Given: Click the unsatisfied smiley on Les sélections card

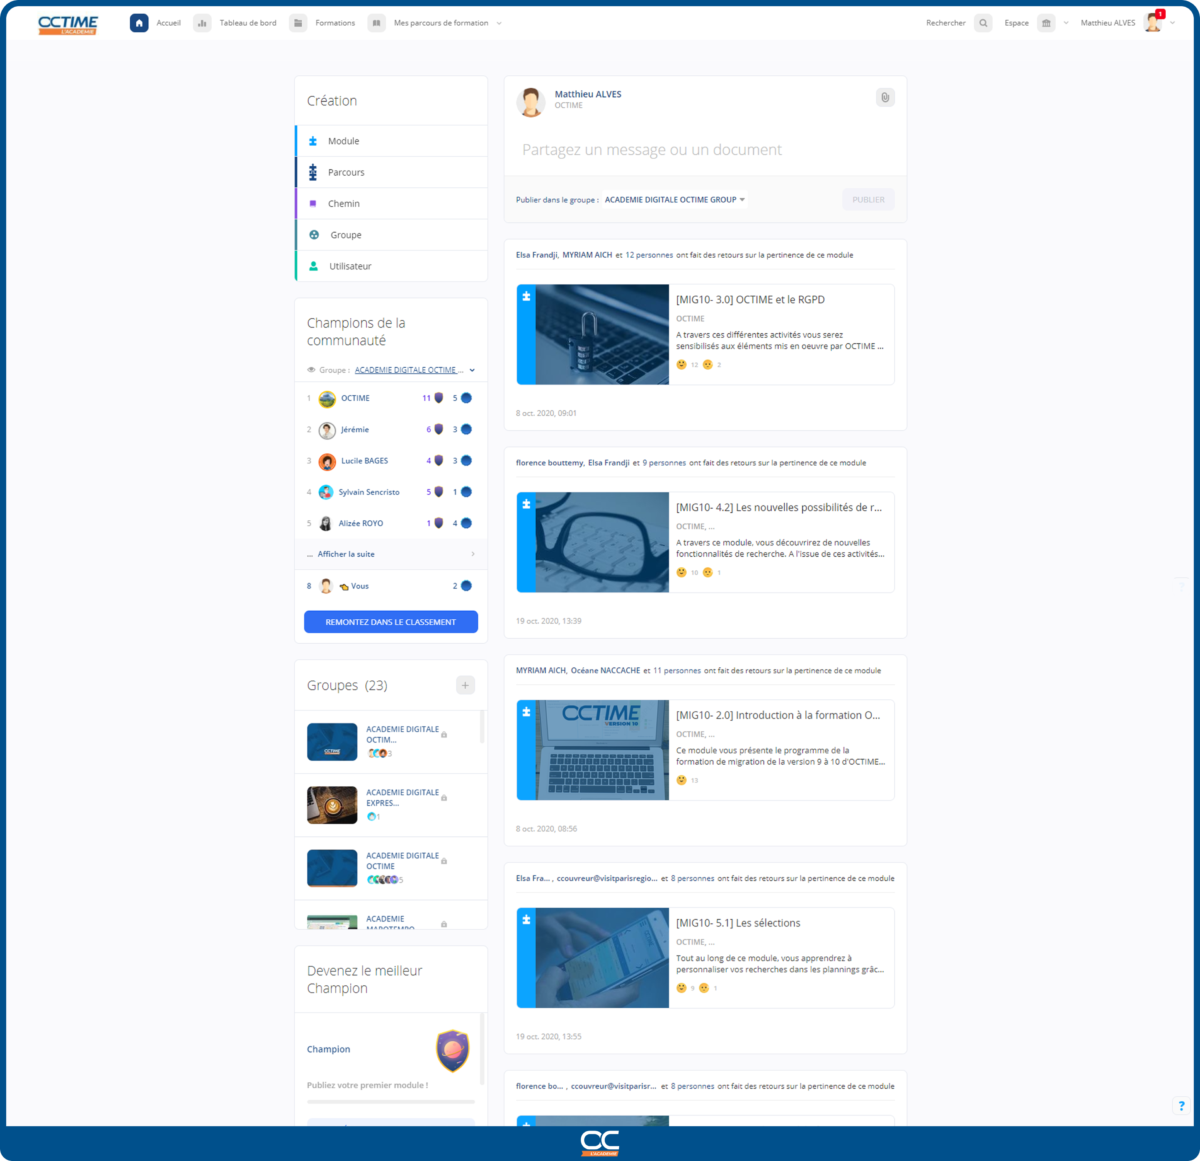Looking at the screenshot, I should pyautogui.click(x=704, y=988).
